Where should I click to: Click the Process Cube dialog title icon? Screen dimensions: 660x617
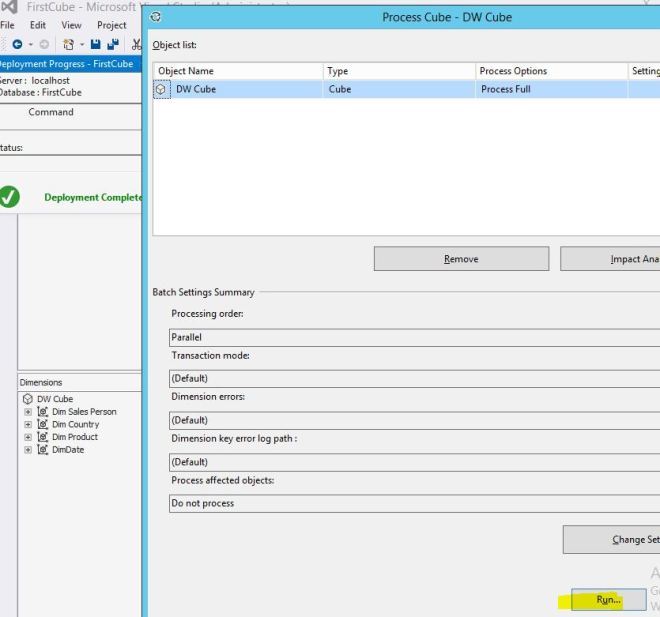(155, 18)
